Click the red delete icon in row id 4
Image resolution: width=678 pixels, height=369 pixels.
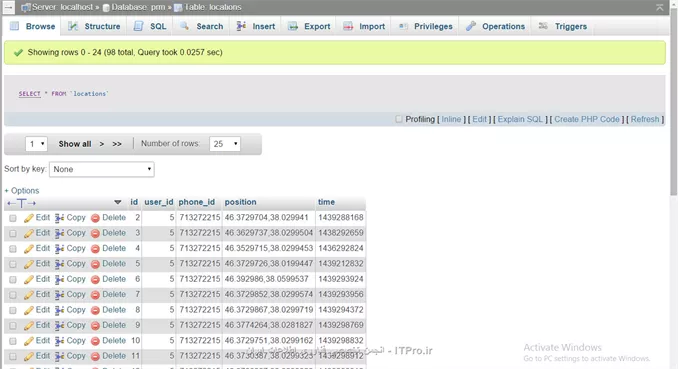[x=95, y=249]
